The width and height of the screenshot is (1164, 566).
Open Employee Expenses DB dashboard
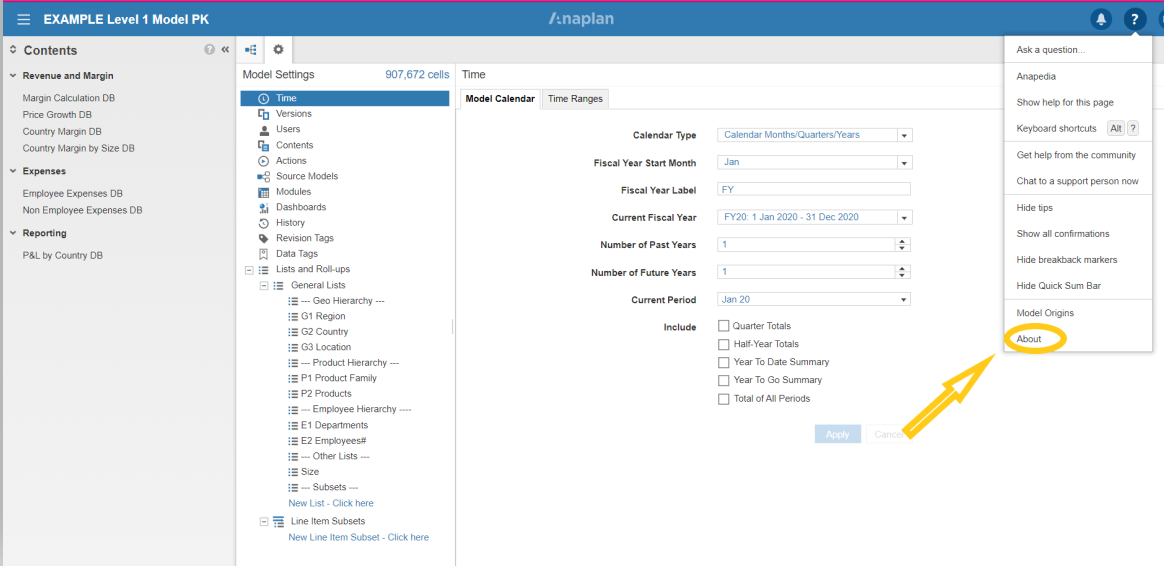tap(73, 194)
